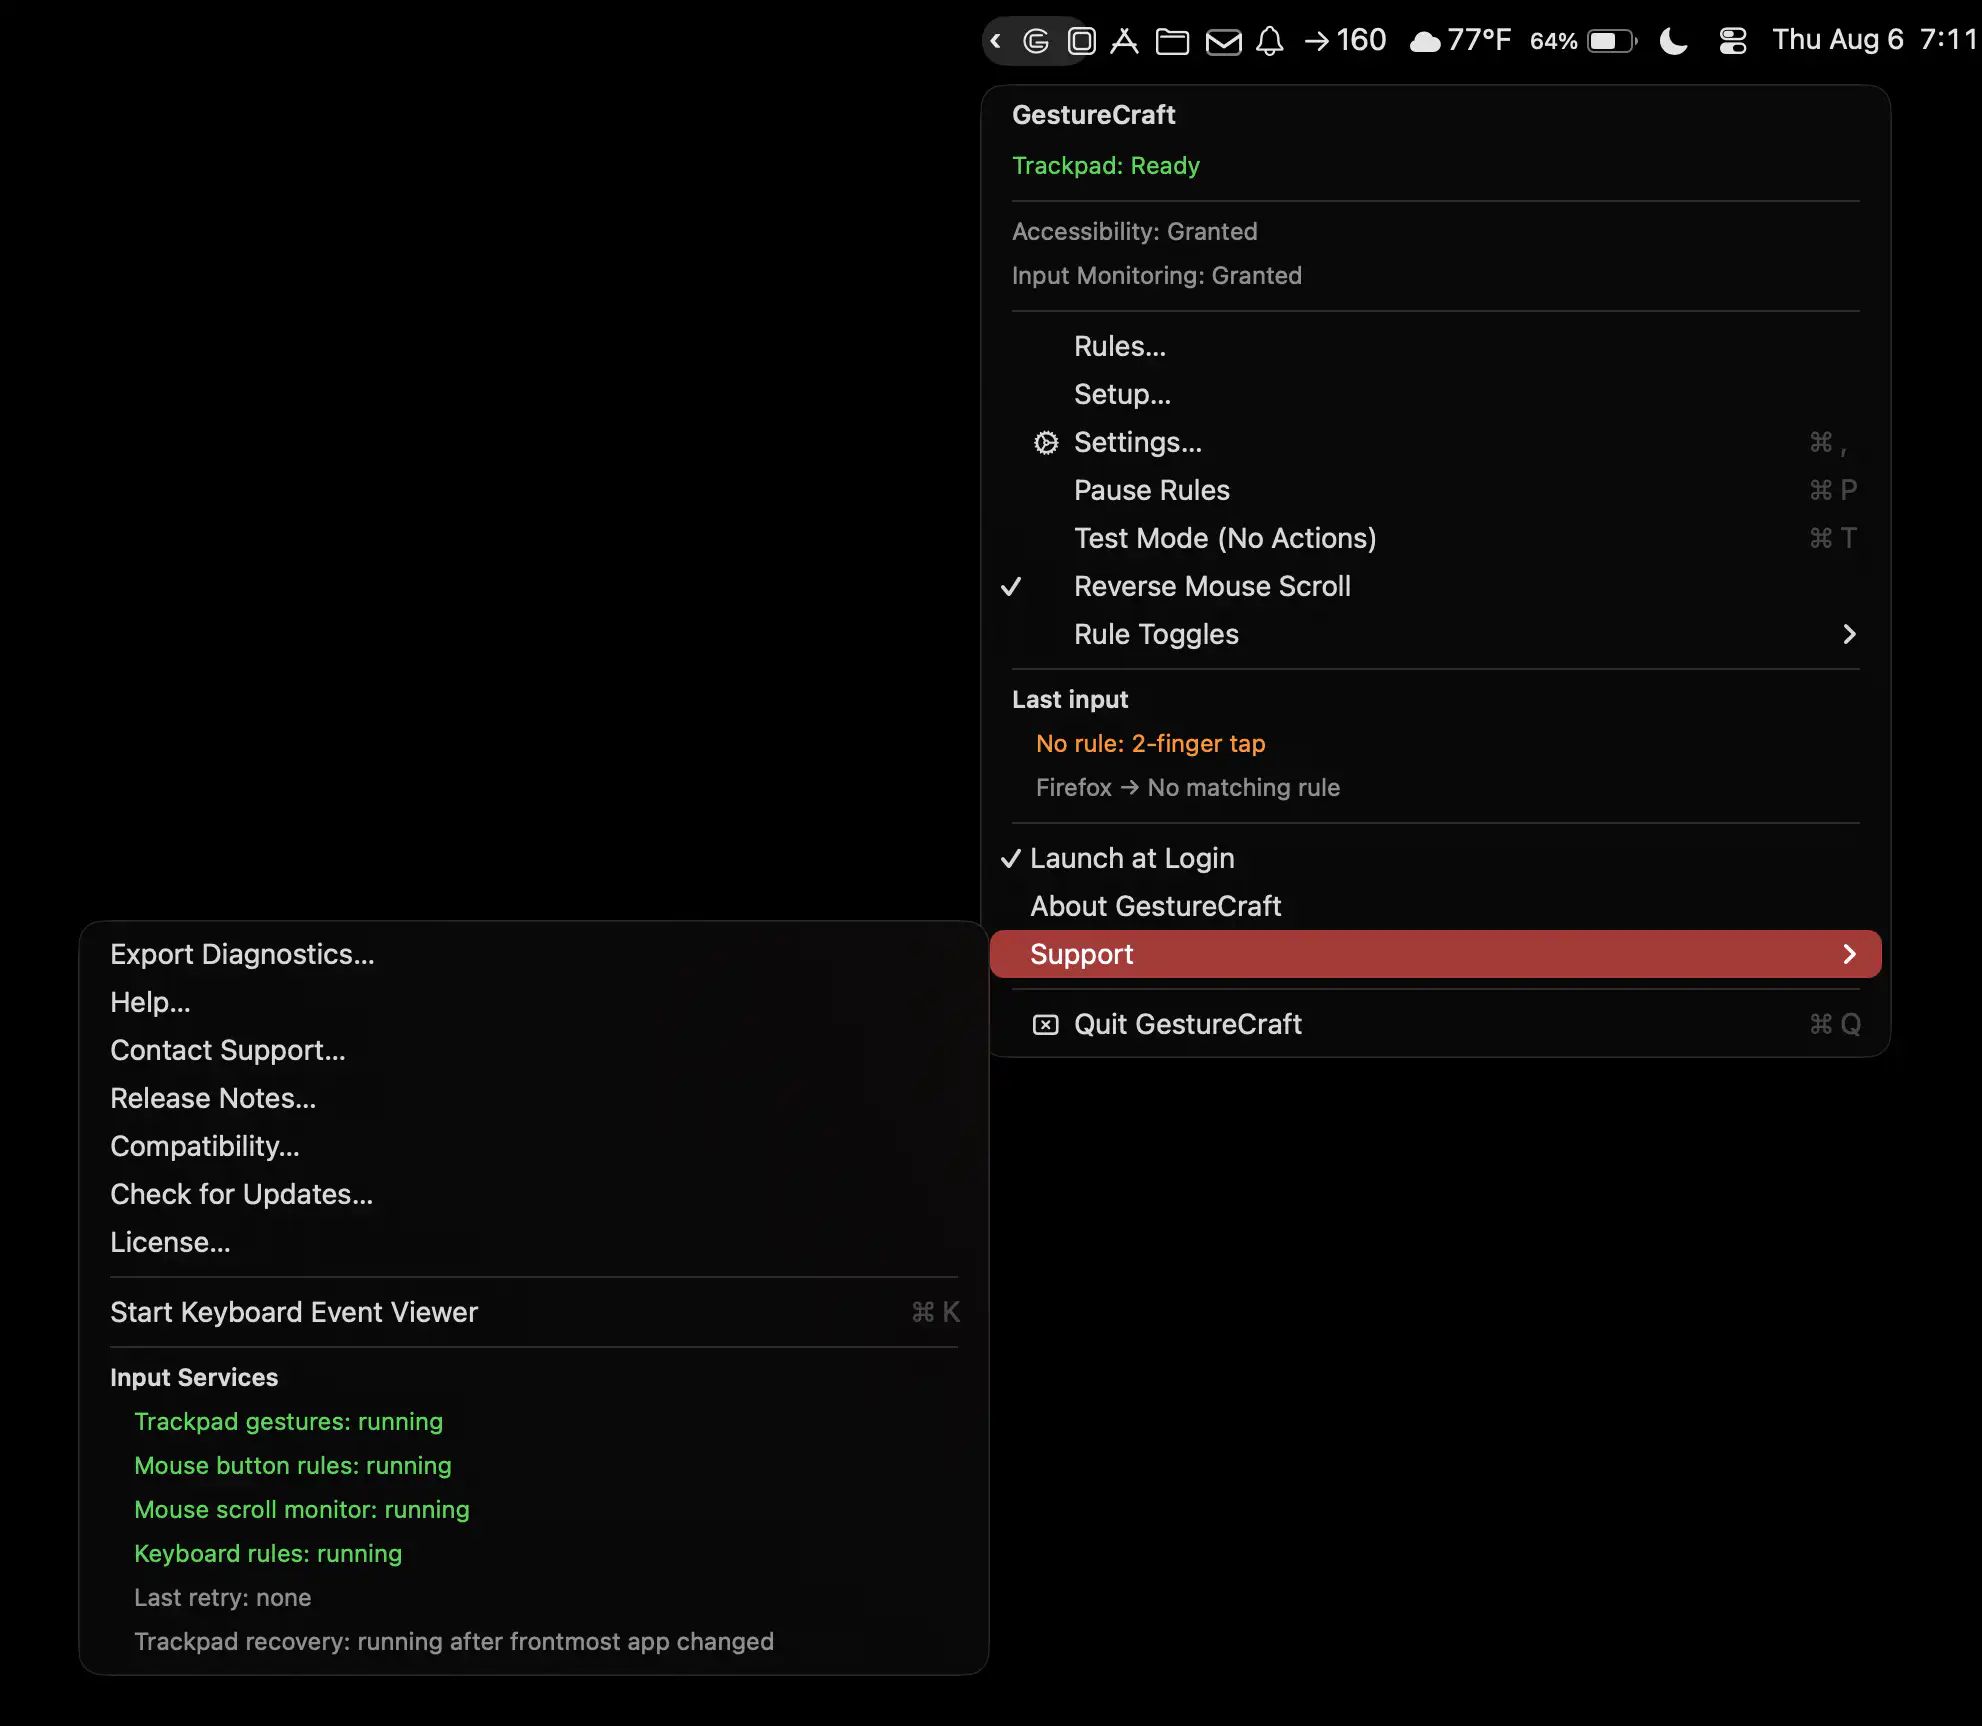Expand the Support submenu arrow
This screenshot has width=1982, height=1726.
pos(1849,954)
